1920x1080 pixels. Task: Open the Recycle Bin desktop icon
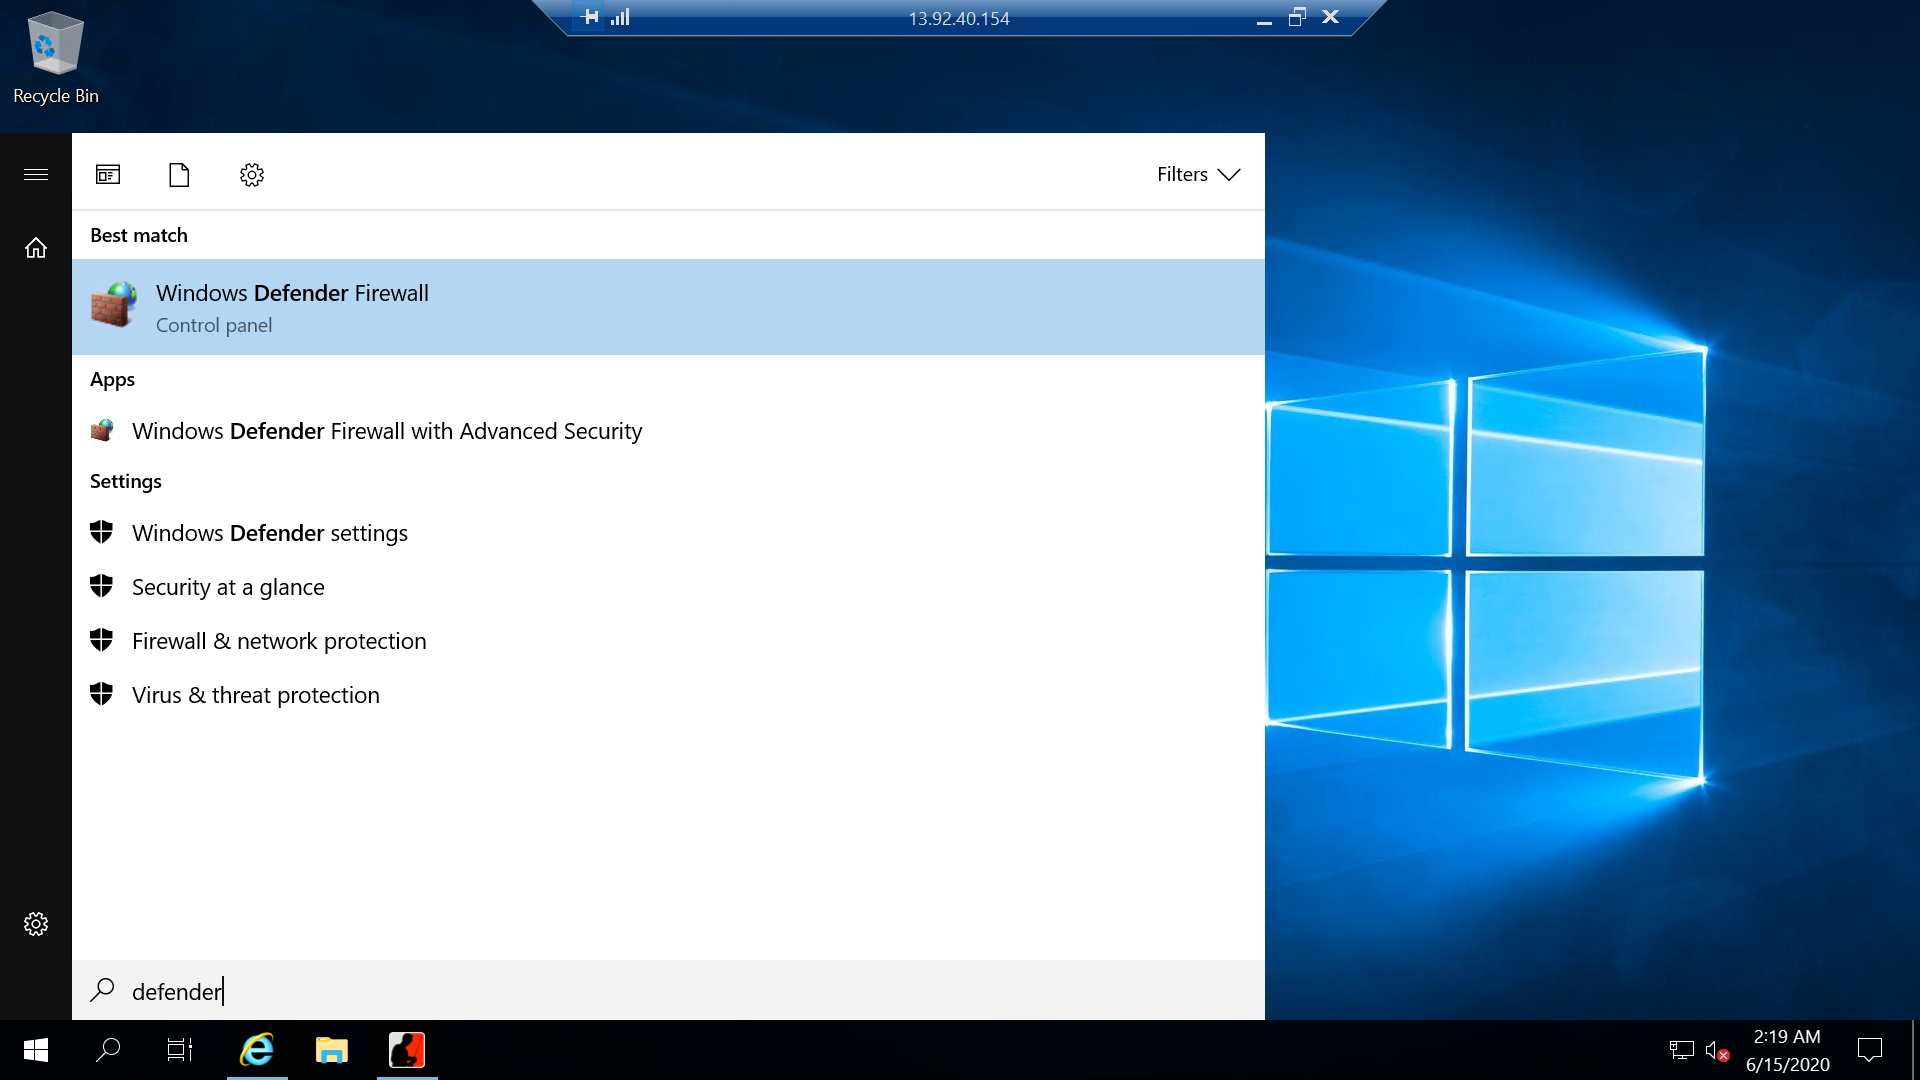[x=55, y=57]
